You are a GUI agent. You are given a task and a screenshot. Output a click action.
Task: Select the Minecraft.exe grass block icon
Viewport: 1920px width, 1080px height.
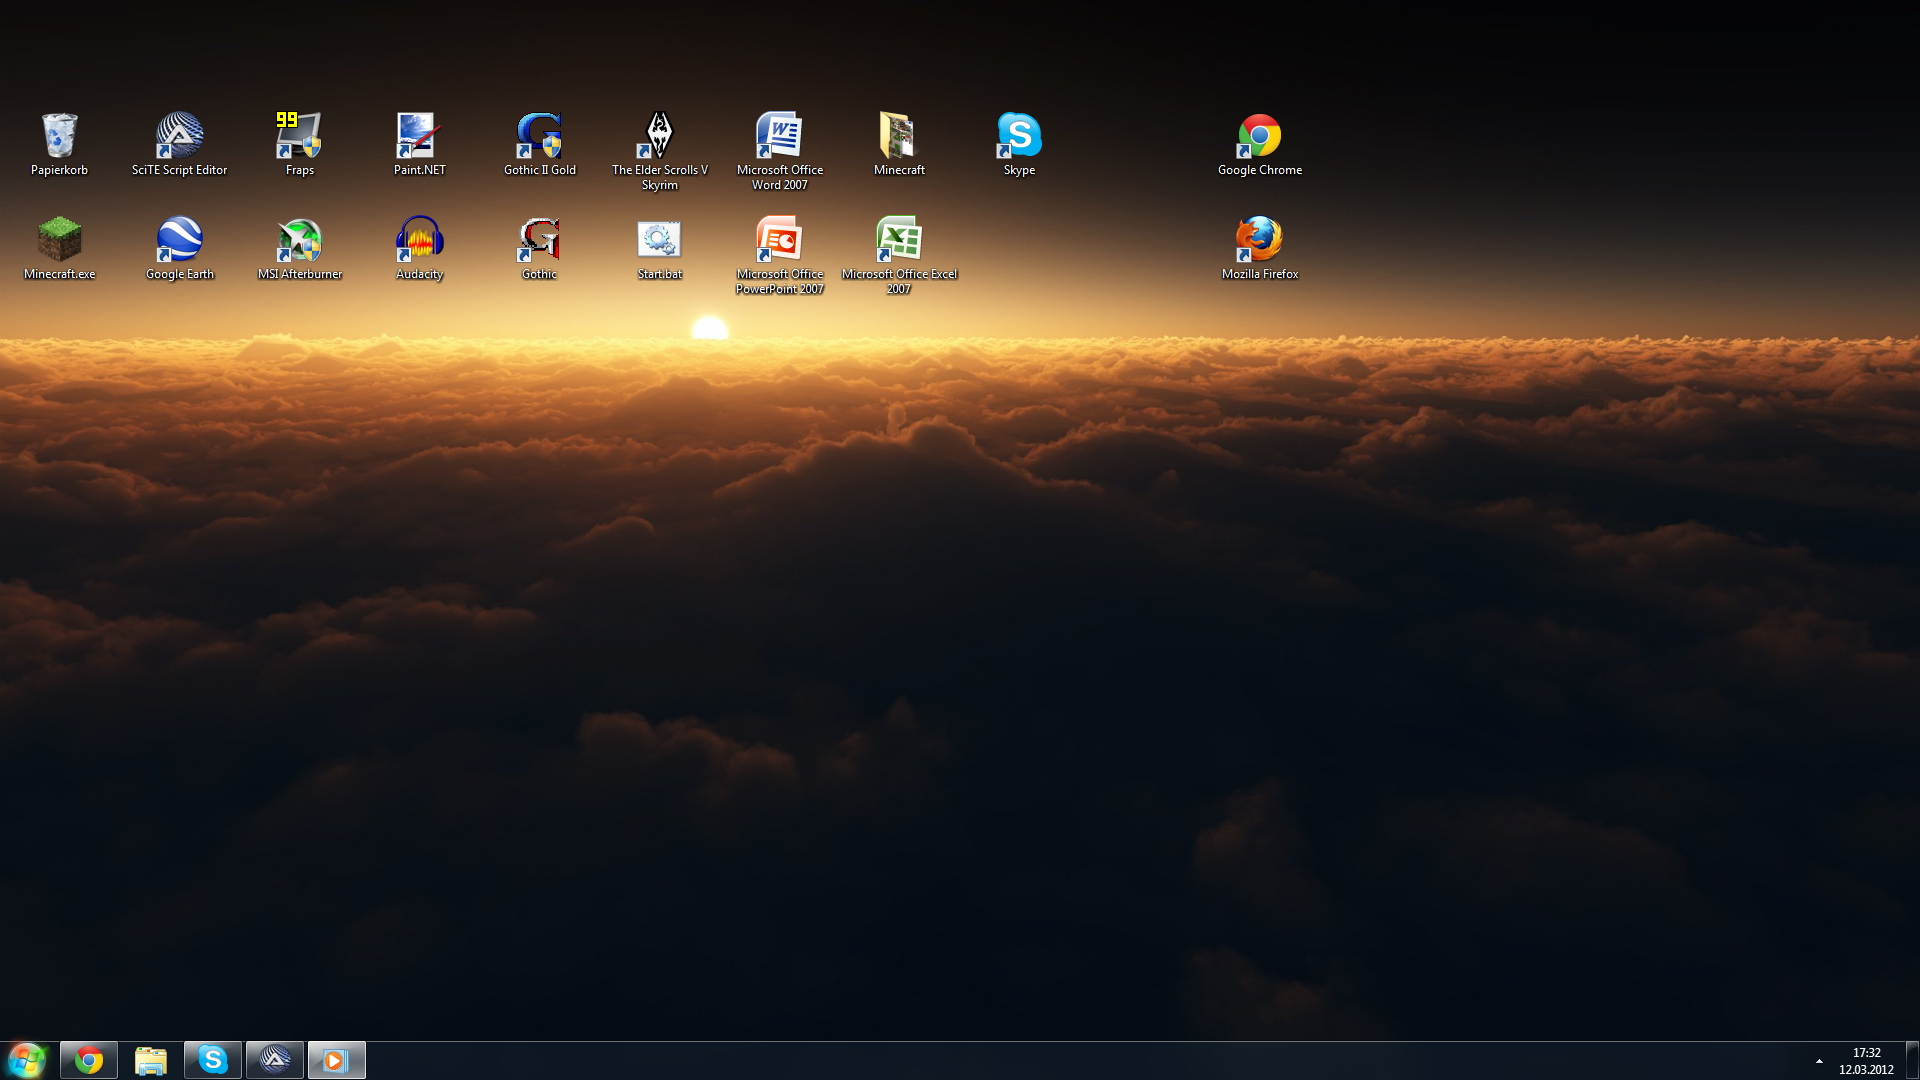point(59,241)
